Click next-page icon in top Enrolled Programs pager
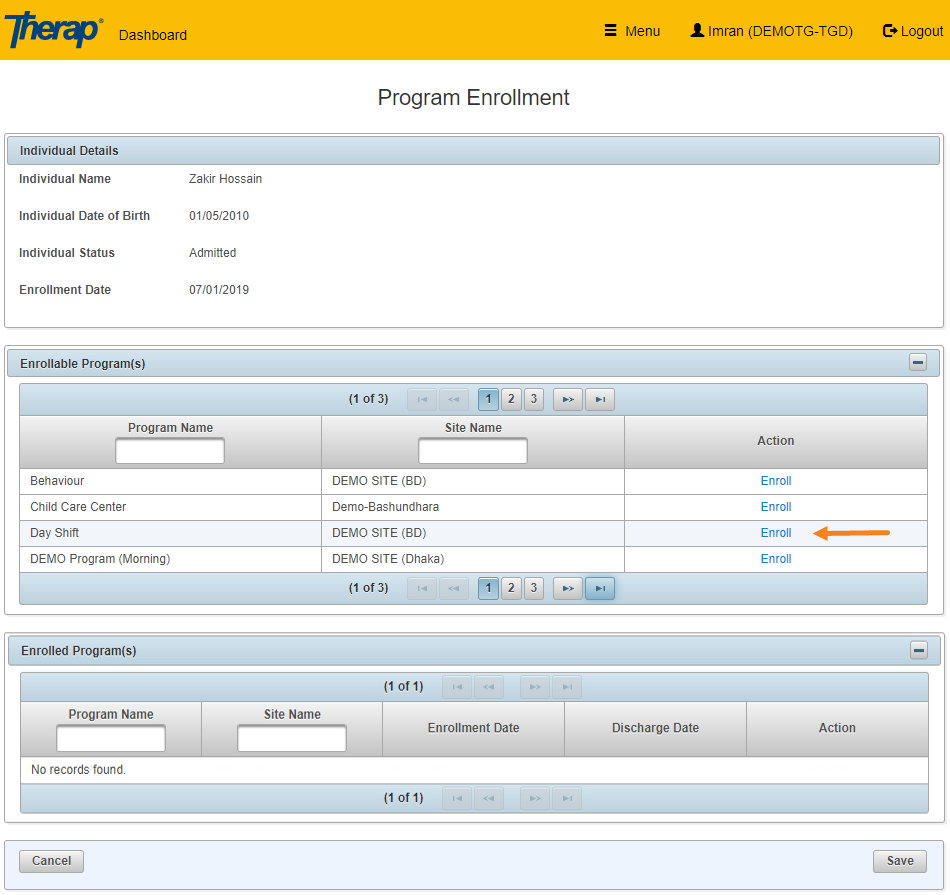Viewport: 950px width, 895px height. [x=535, y=687]
